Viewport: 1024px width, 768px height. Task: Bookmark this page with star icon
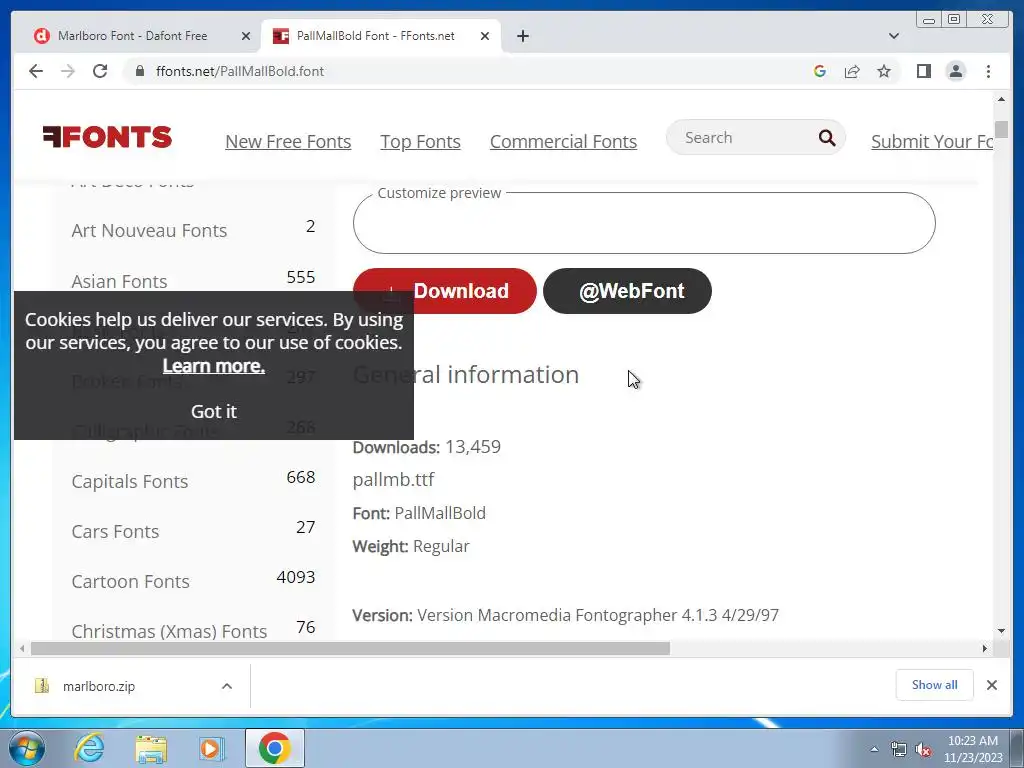point(884,71)
